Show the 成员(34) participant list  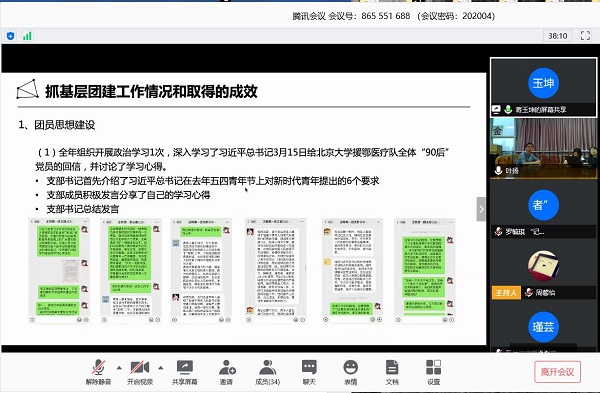coord(267,372)
